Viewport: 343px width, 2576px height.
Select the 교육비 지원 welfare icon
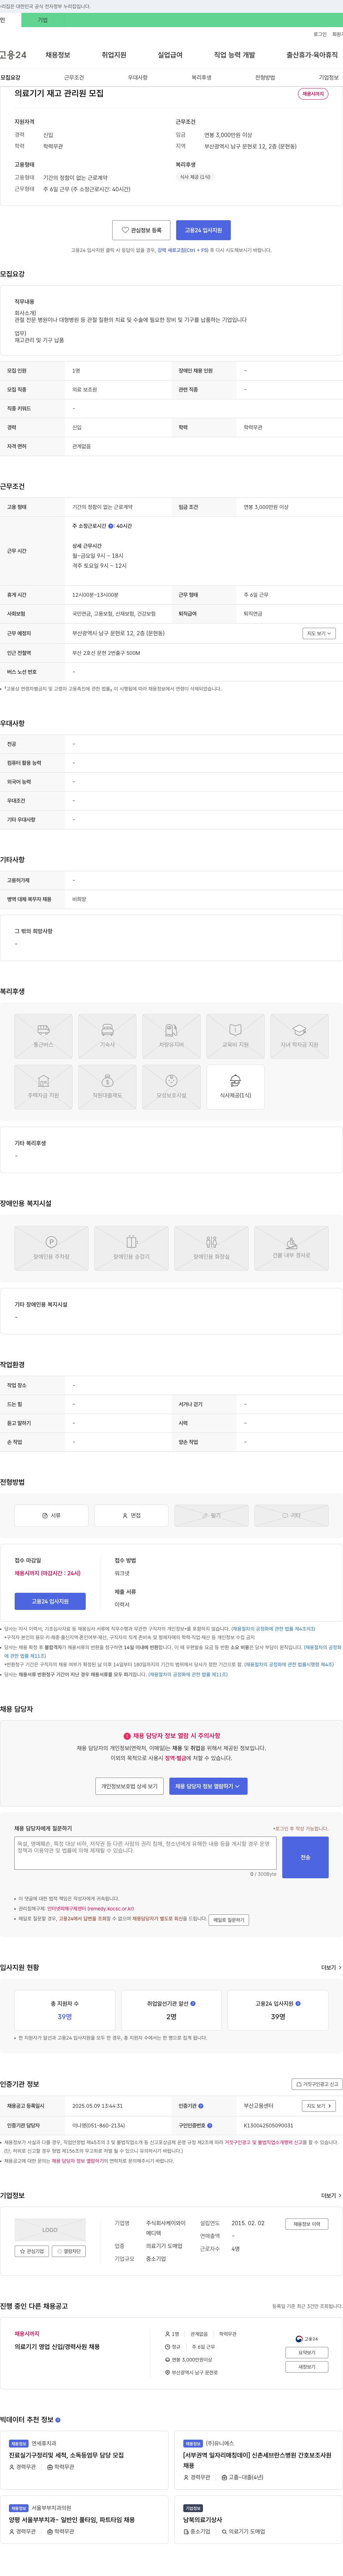[235, 1036]
